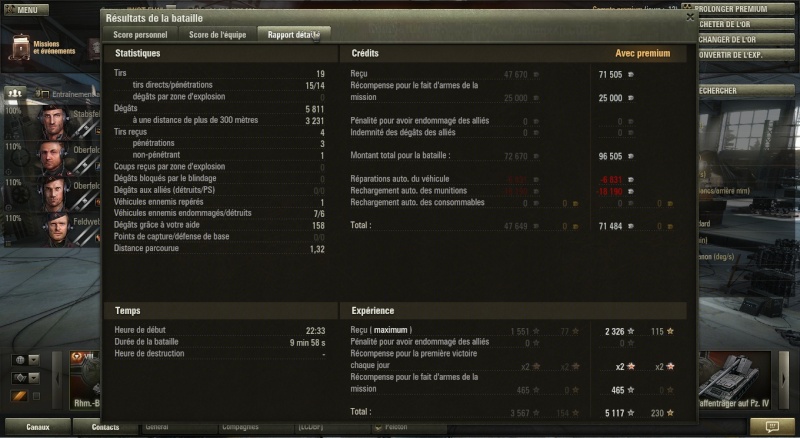
Task: Click Distance parcourue value 1,32
Action: (x=317, y=249)
